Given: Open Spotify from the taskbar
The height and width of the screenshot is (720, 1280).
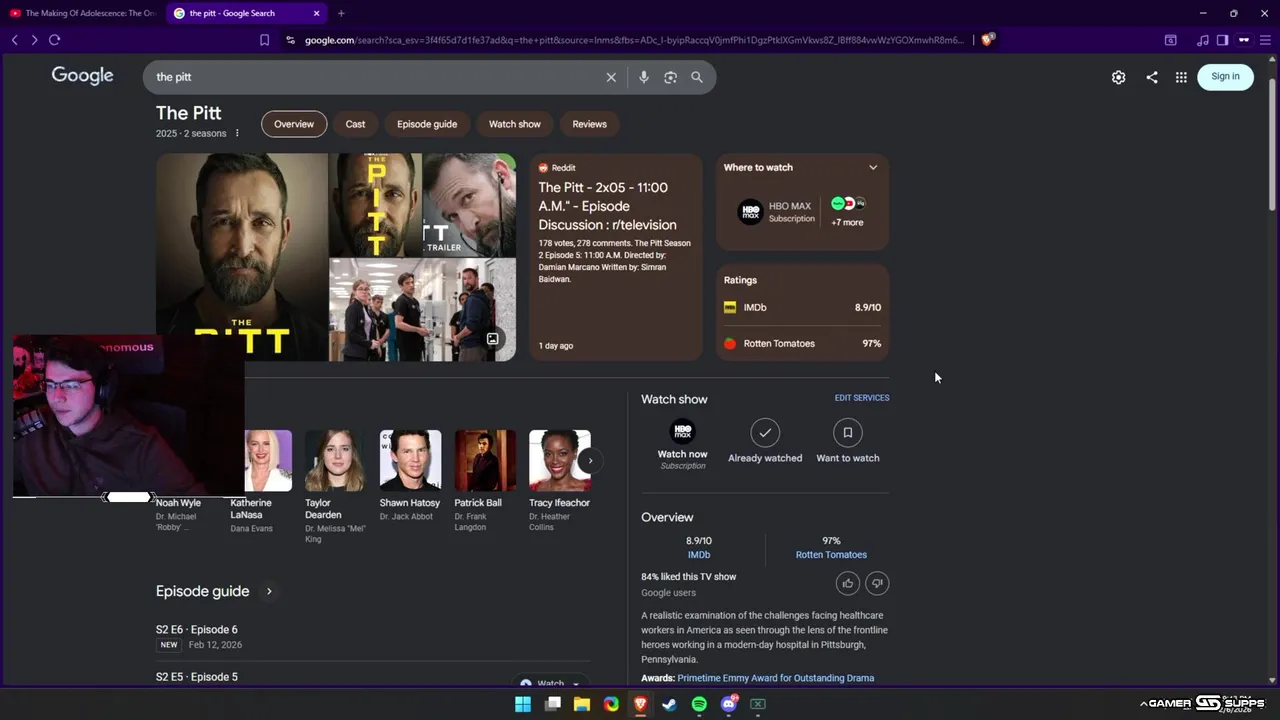Looking at the screenshot, I should (x=699, y=704).
